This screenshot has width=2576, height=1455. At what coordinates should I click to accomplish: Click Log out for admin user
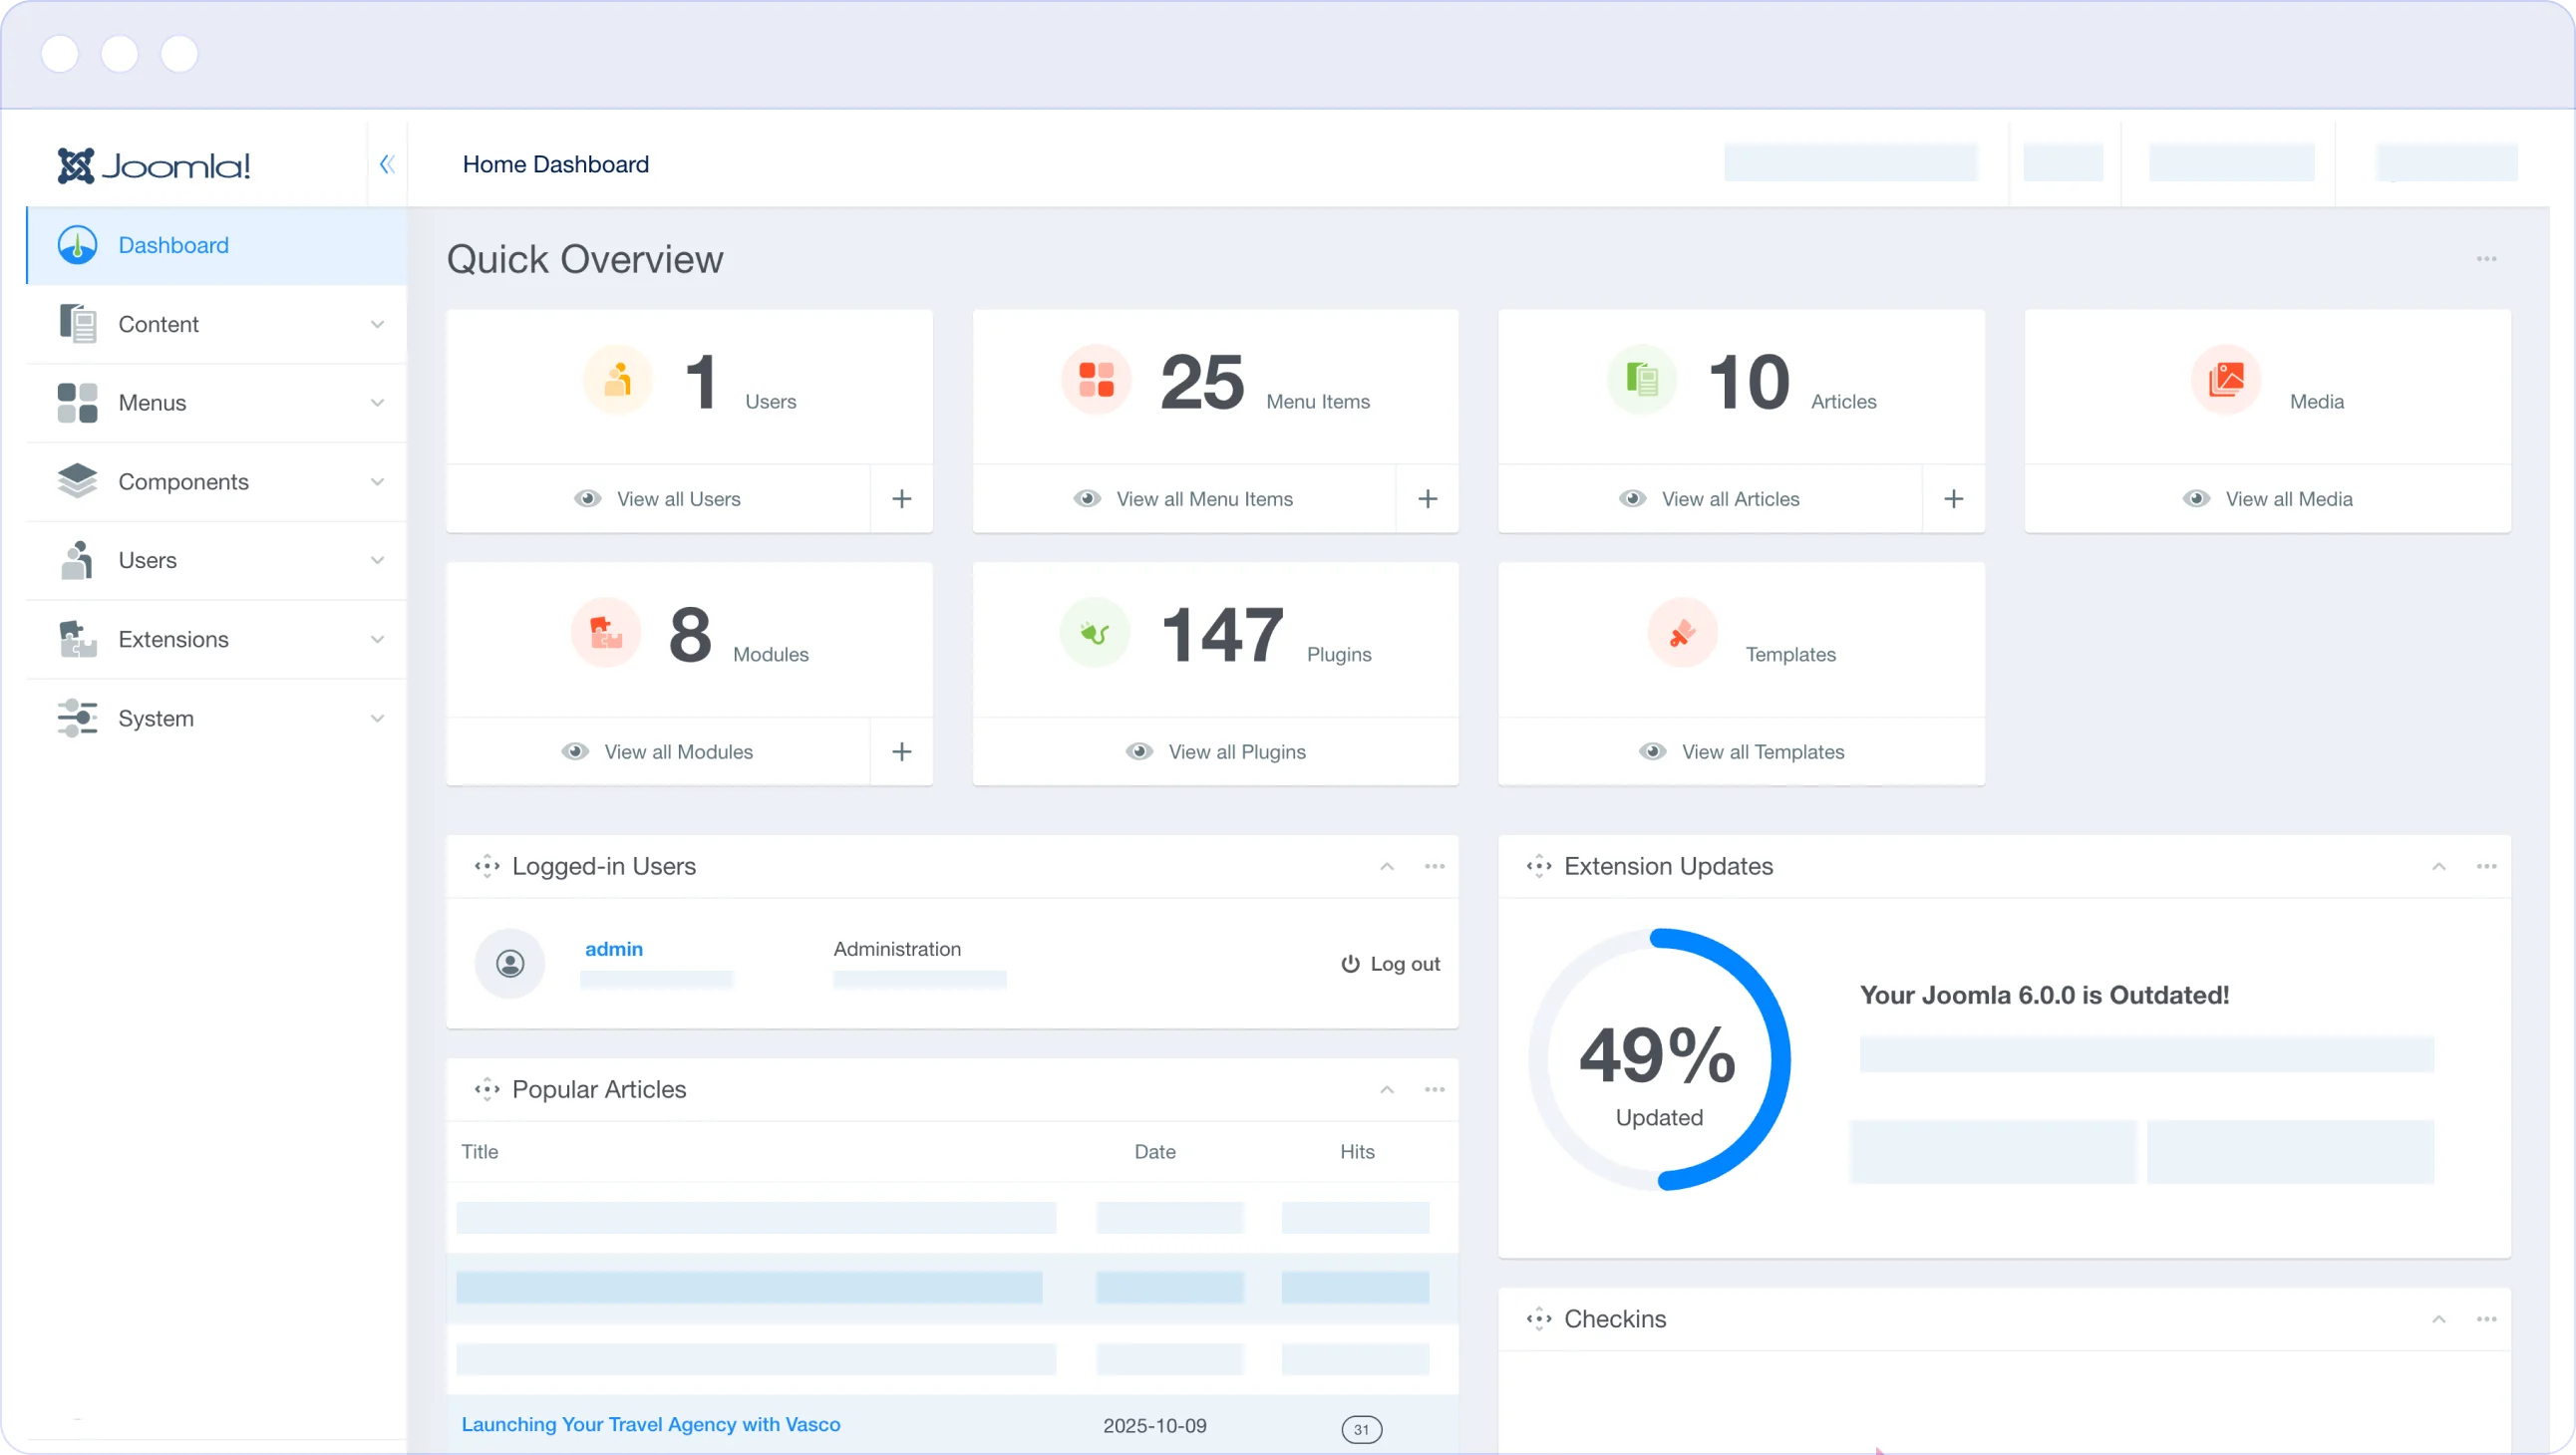pyautogui.click(x=1390, y=964)
